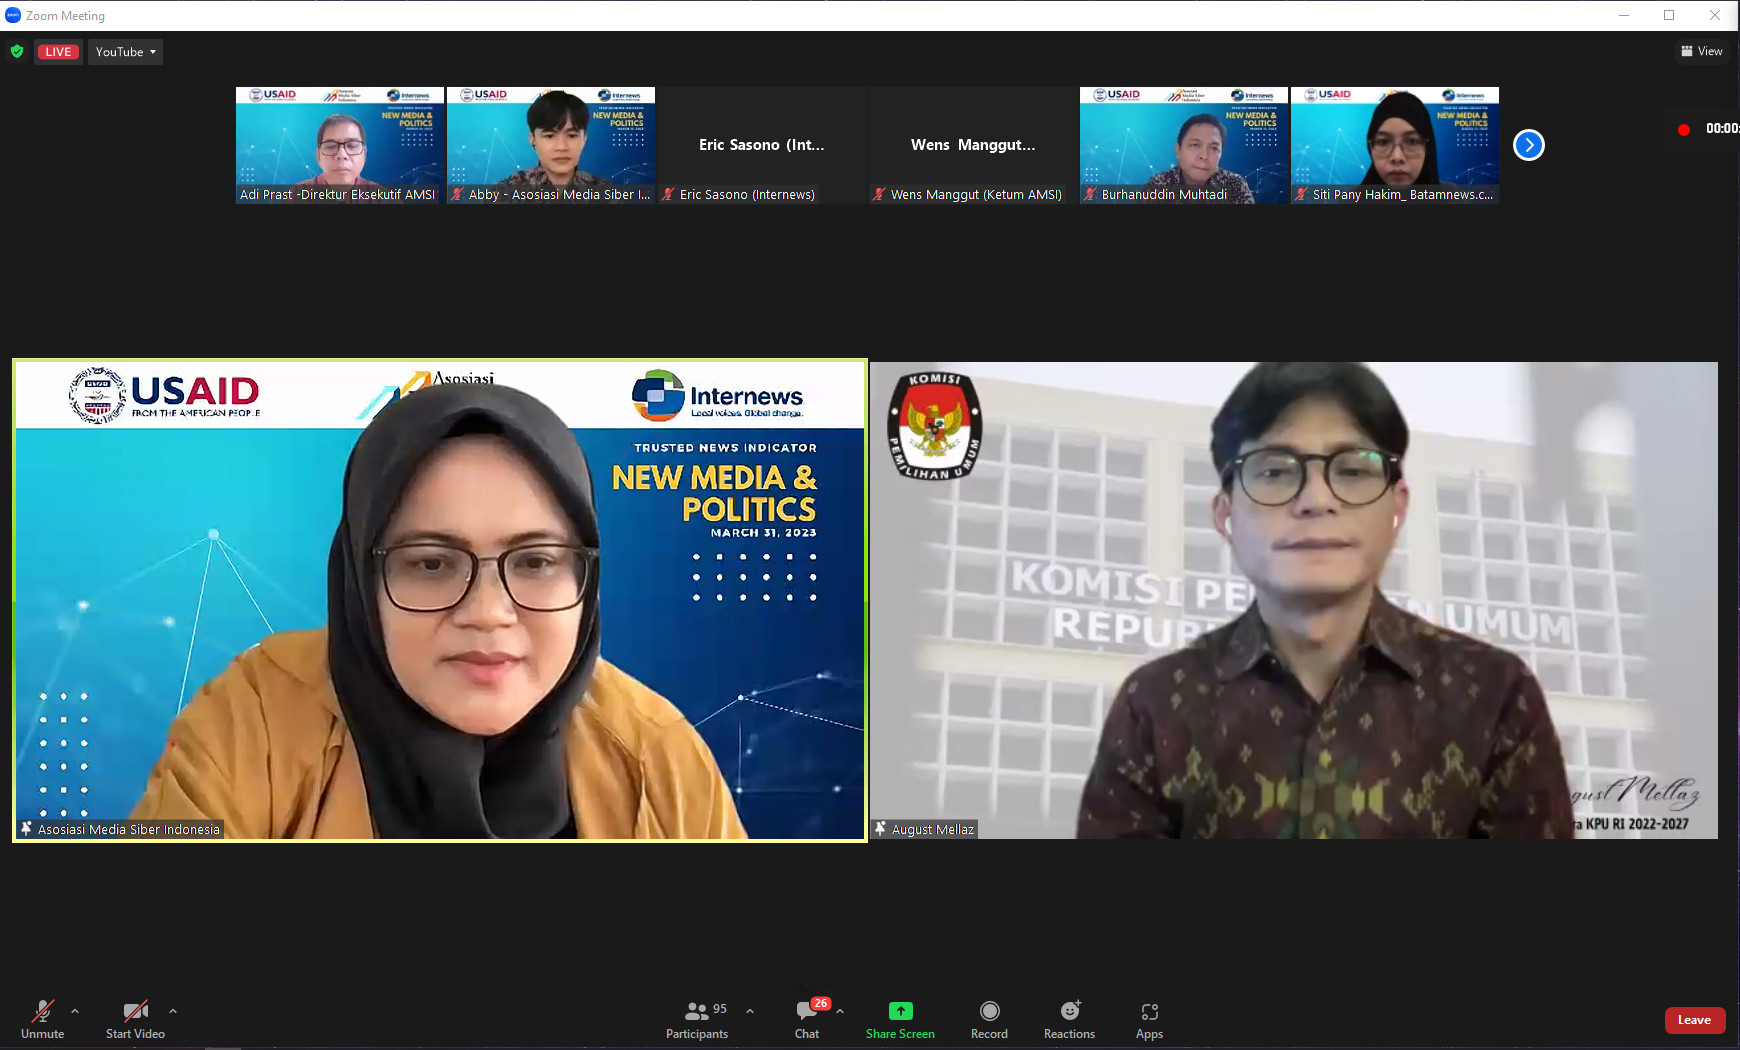
Task: Click the next page arrow for participant gallery
Action: coord(1528,144)
